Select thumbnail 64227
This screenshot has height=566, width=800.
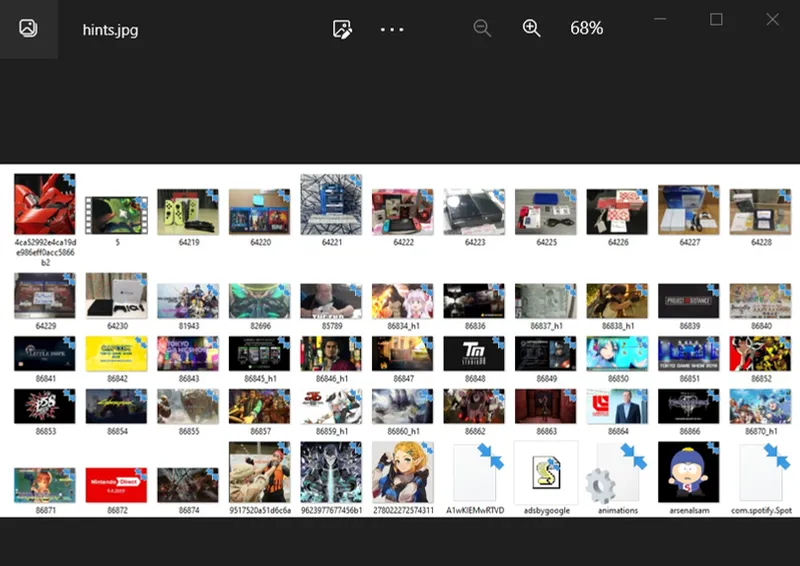pyautogui.click(x=689, y=210)
